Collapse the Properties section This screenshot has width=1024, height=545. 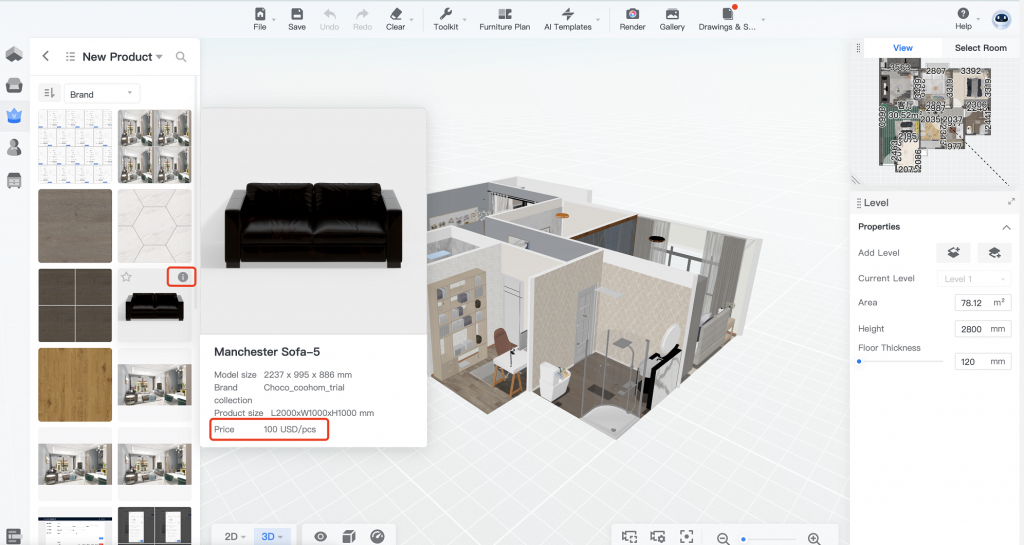(x=1006, y=227)
